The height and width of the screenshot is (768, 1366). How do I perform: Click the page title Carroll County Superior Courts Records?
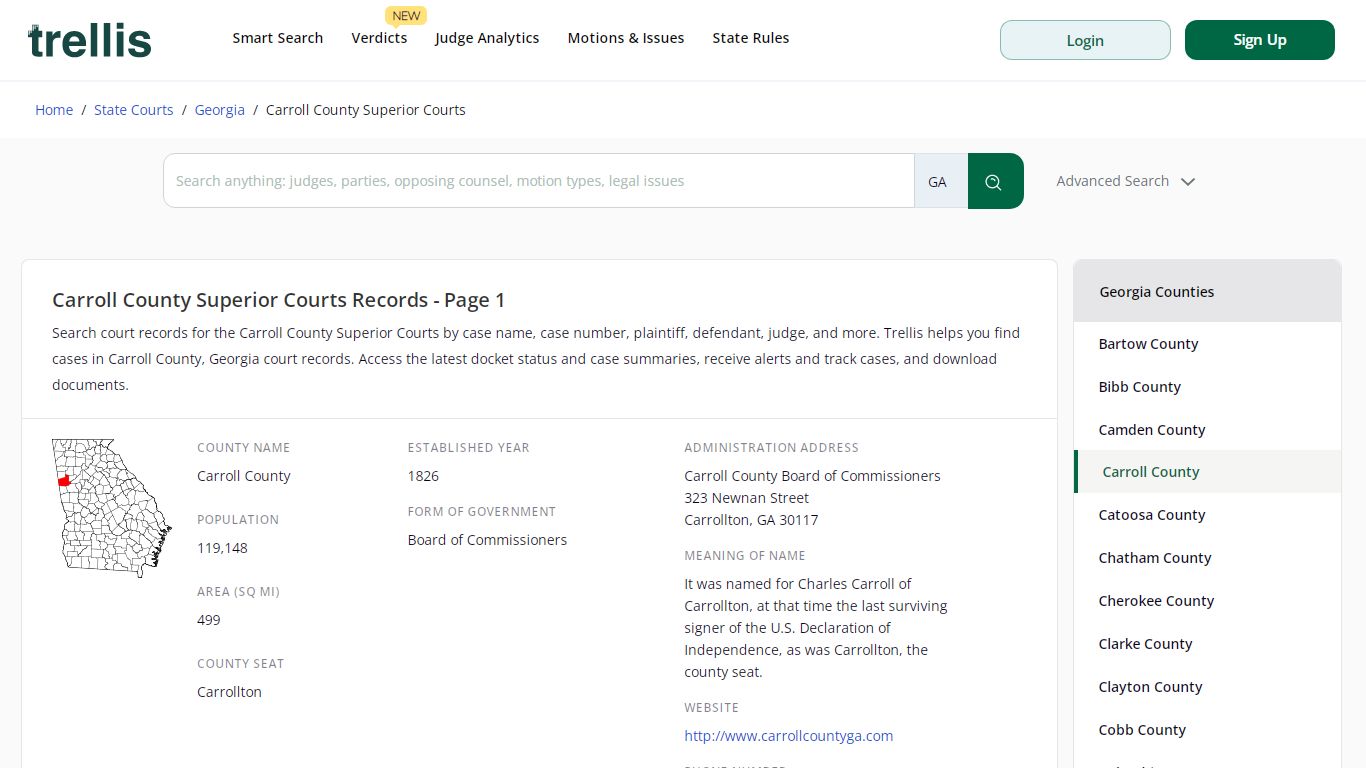coord(278,300)
